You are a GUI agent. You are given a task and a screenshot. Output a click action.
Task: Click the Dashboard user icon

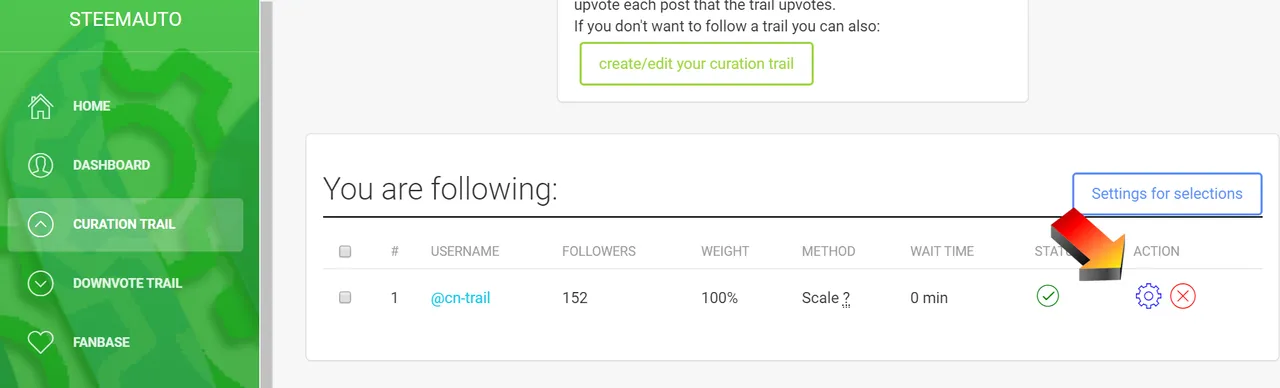(40, 165)
